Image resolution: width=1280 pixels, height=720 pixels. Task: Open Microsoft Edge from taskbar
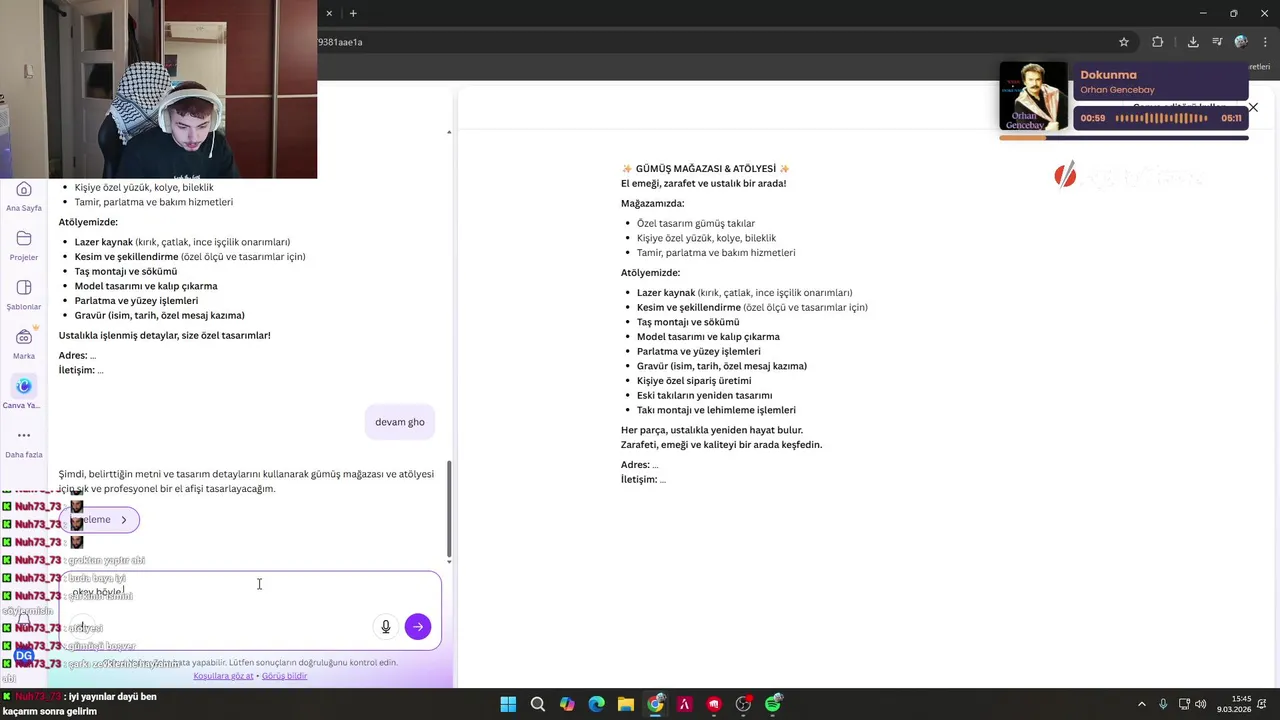[597, 704]
